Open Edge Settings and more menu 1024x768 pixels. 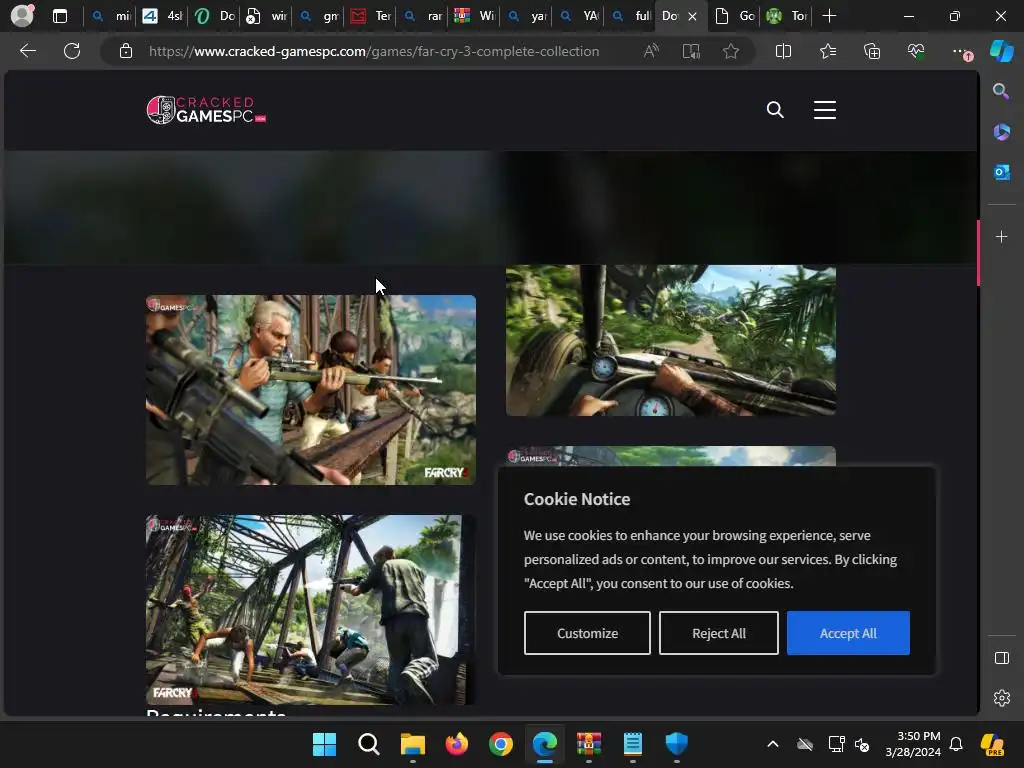tap(961, 51)
